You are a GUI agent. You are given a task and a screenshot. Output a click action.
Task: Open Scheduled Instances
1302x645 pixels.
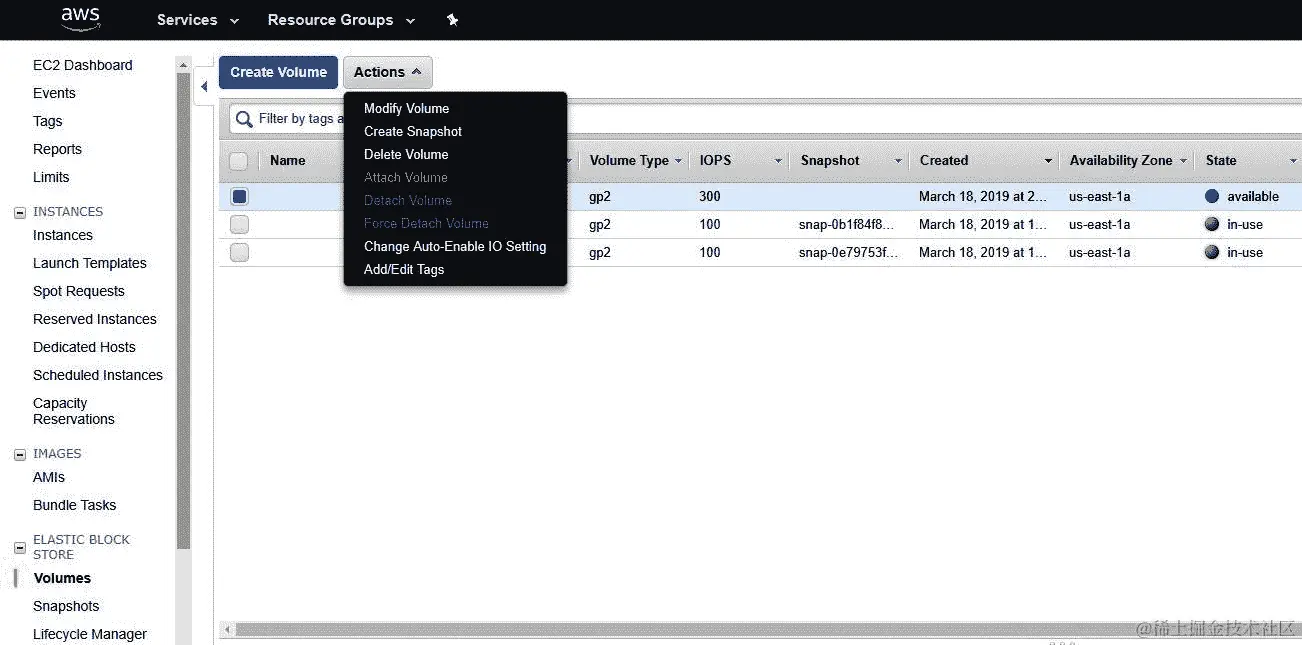coord(97,375)
